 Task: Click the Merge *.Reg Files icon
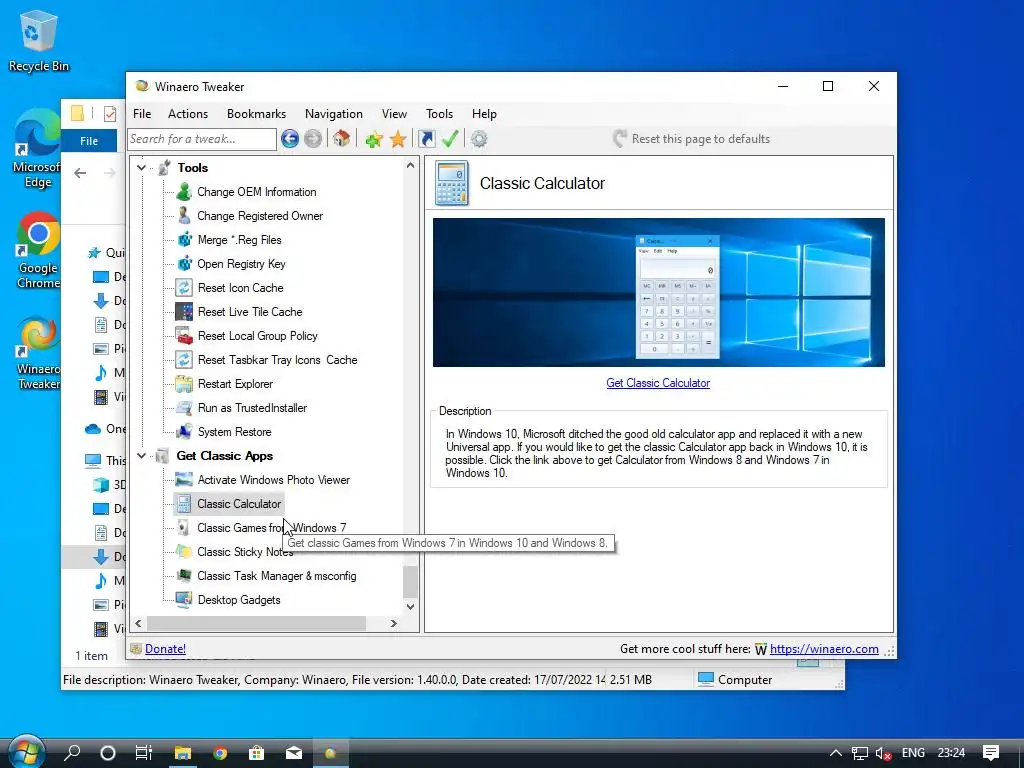coord(184,240)
